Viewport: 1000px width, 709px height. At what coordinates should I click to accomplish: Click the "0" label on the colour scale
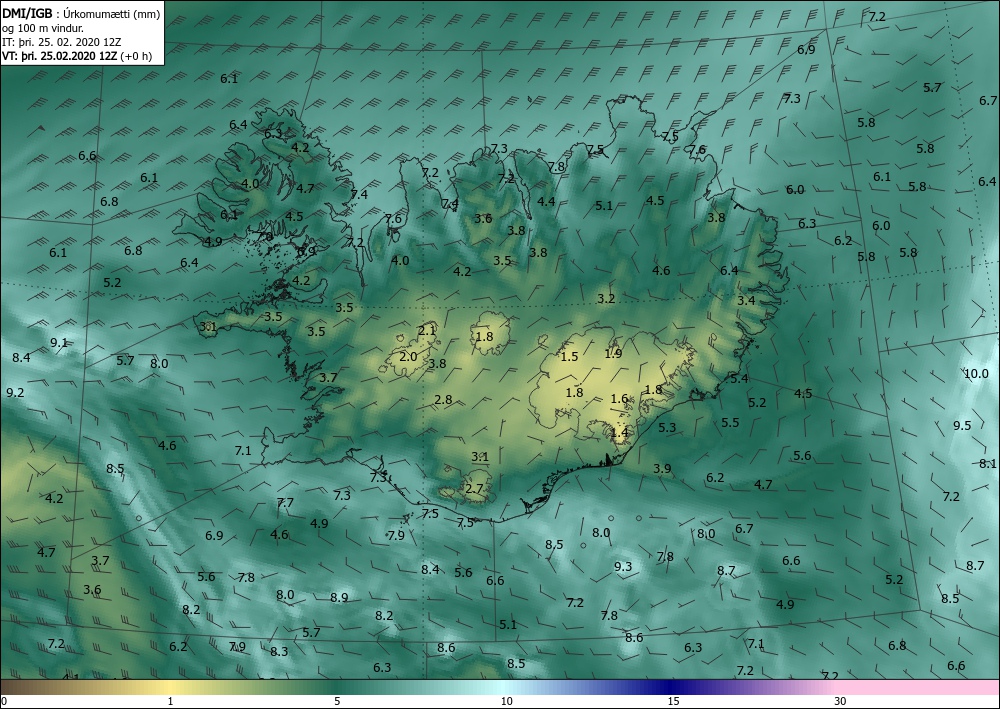point(4,702)
